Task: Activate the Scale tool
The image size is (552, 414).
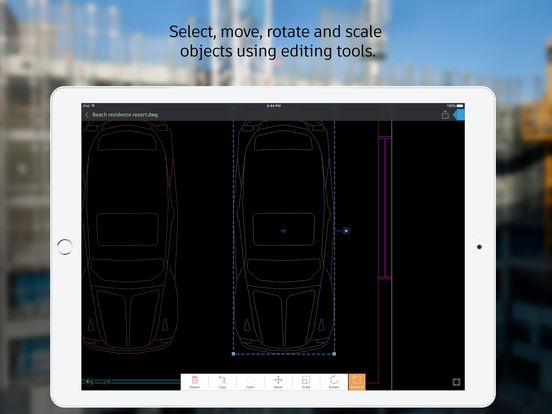Action: pyautogui.click(x=306, y=382)
